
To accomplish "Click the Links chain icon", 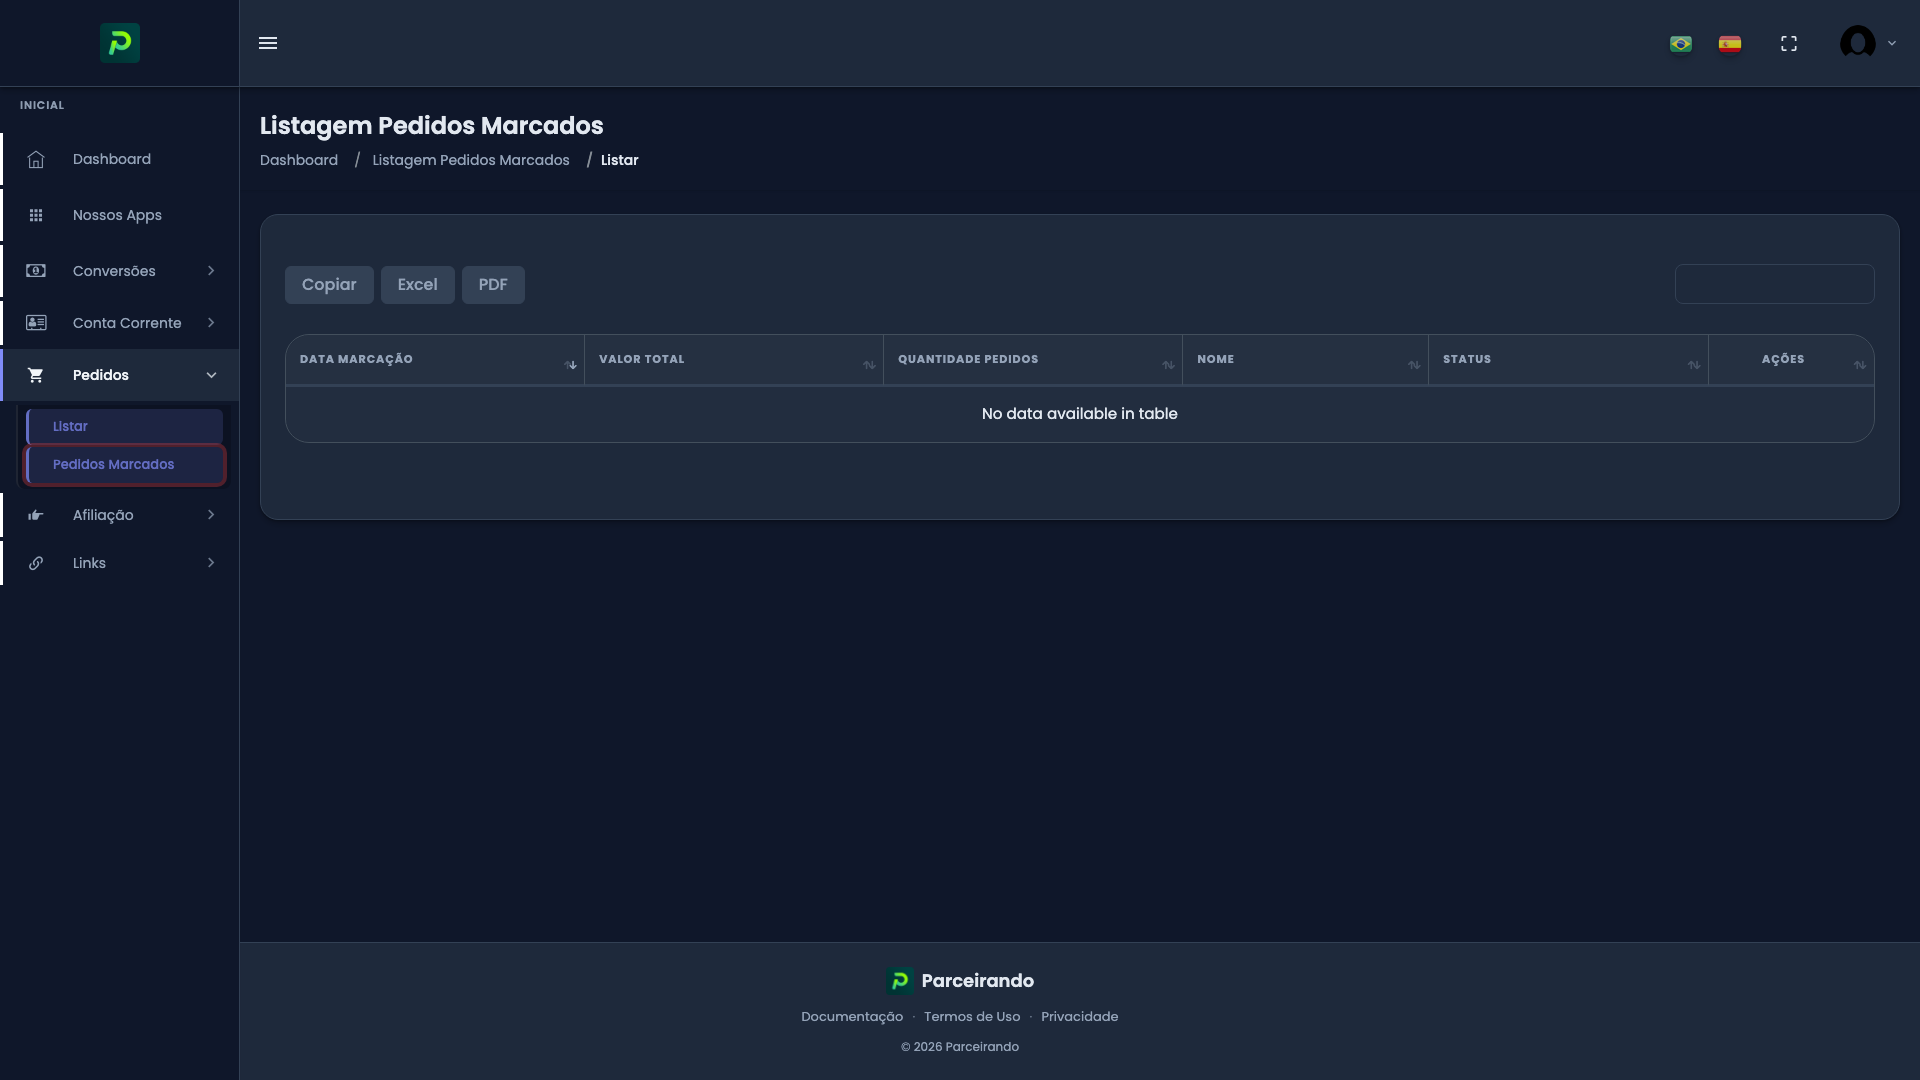I will click(x=36, y=563).
